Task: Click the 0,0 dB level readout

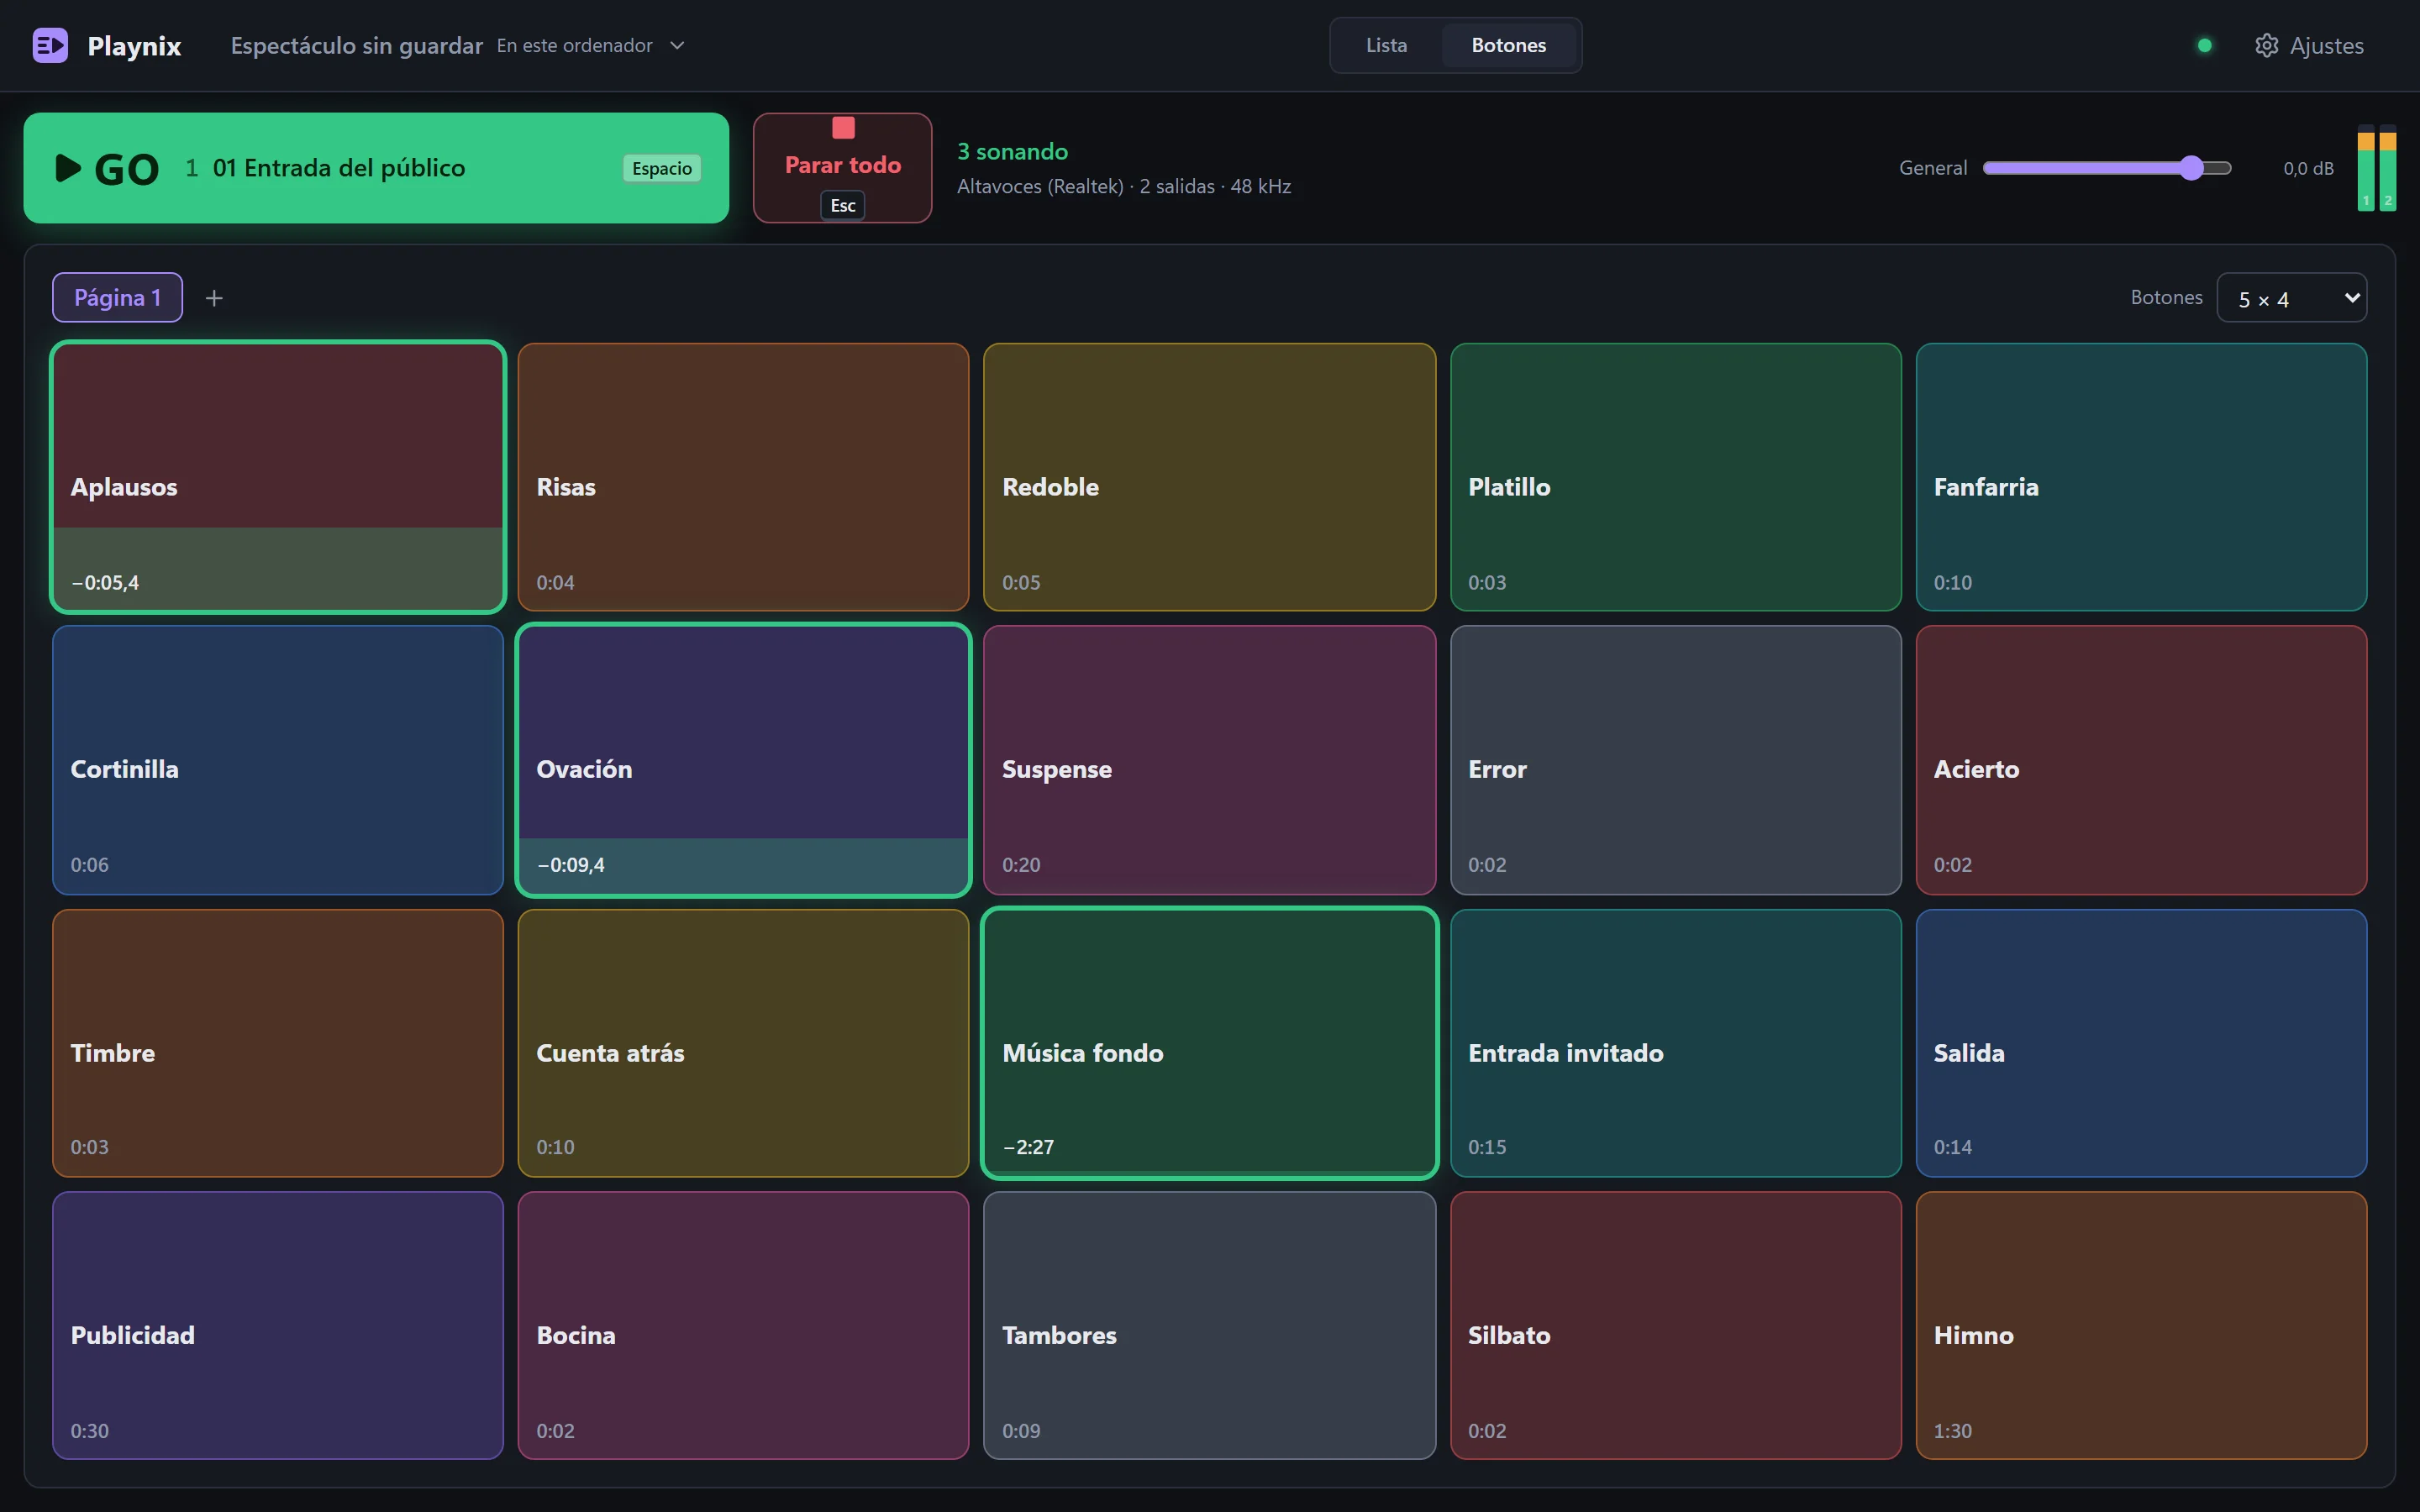Action: tap(2308, 168)
